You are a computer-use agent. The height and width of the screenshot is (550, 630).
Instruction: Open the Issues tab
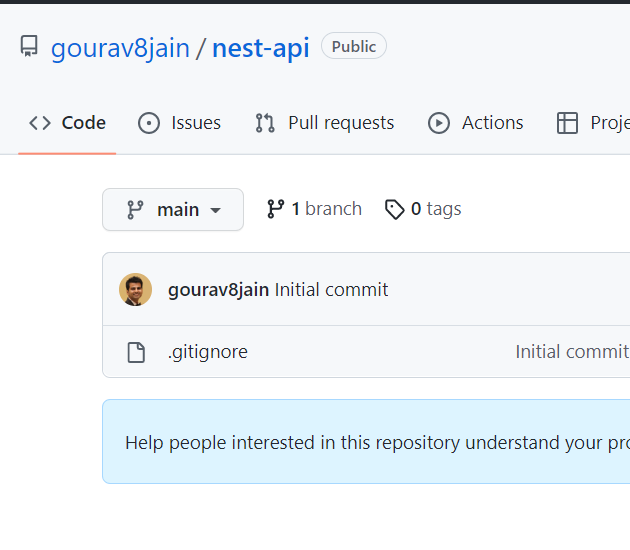(179, 123)
